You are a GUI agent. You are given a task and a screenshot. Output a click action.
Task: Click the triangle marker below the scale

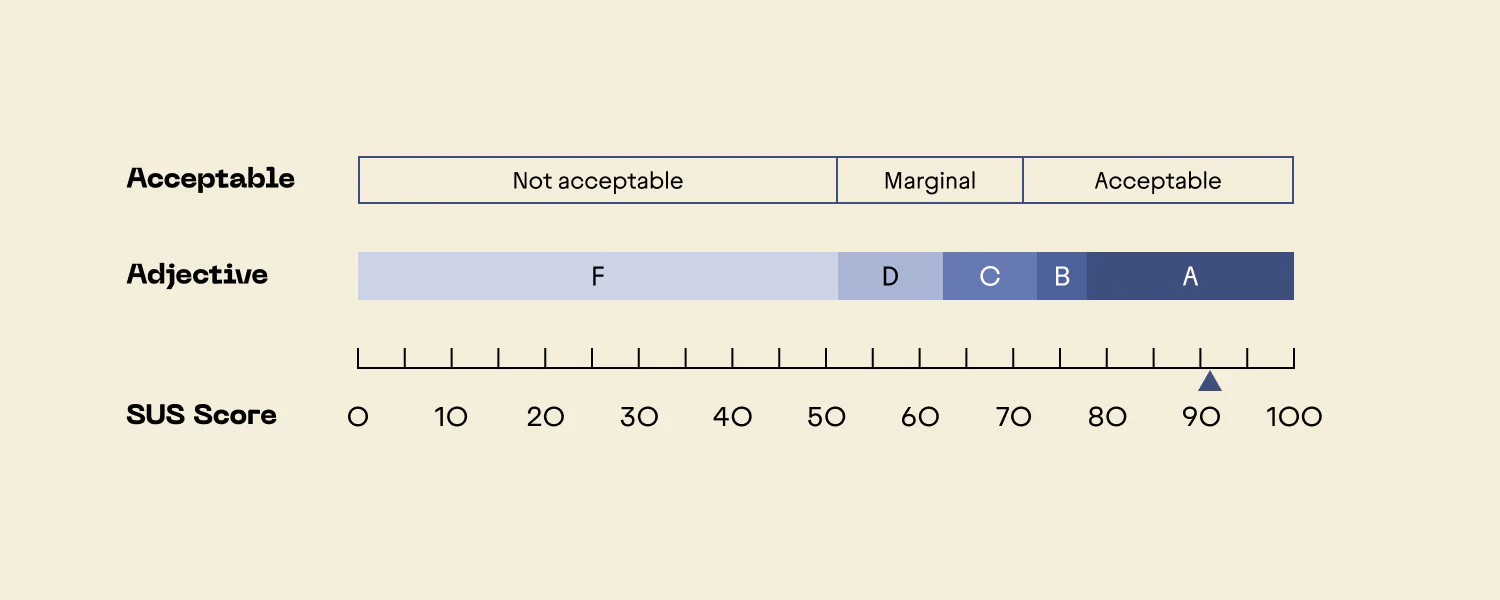1210,380
